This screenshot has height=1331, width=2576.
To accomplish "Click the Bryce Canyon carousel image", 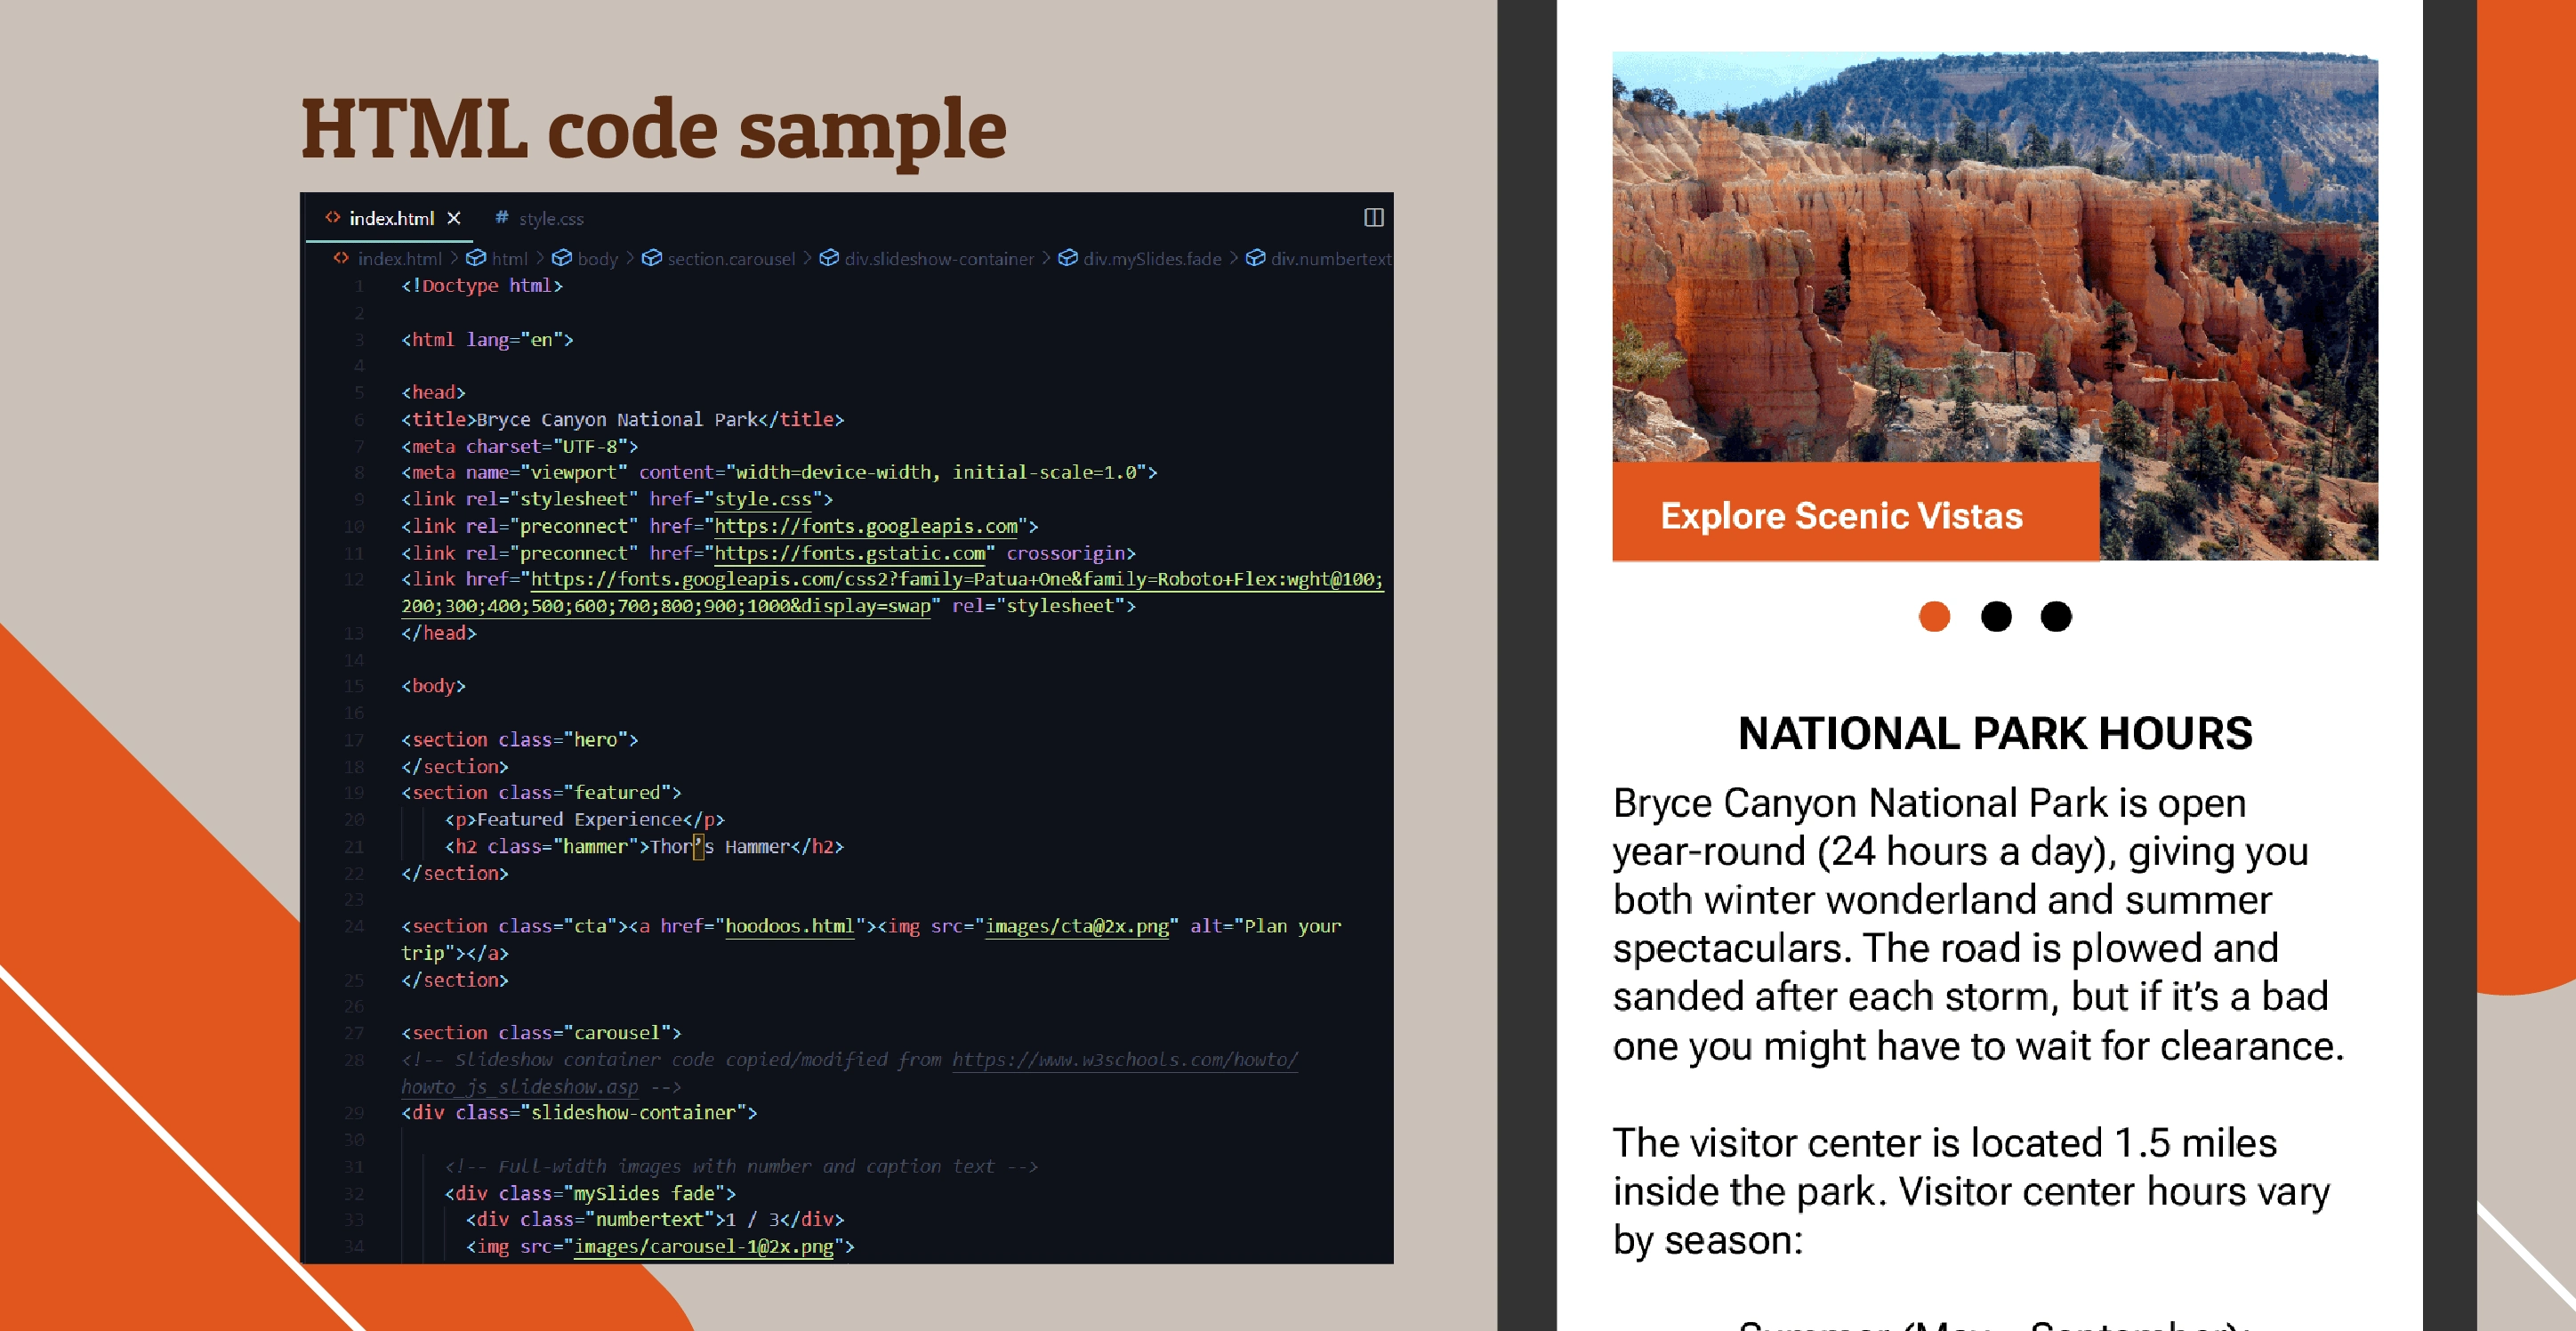I will pyautogui.click(x=1994, y=260).
